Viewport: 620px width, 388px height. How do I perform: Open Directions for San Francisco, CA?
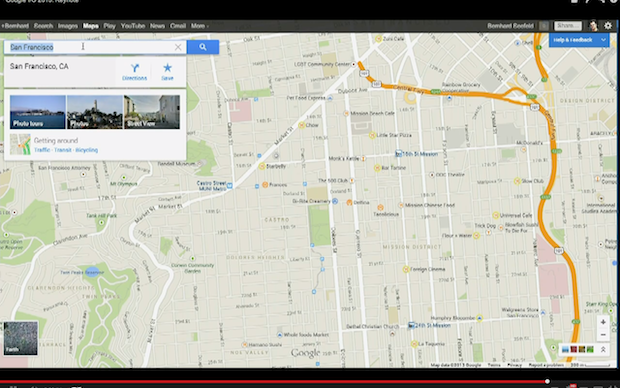coord(134,72)
